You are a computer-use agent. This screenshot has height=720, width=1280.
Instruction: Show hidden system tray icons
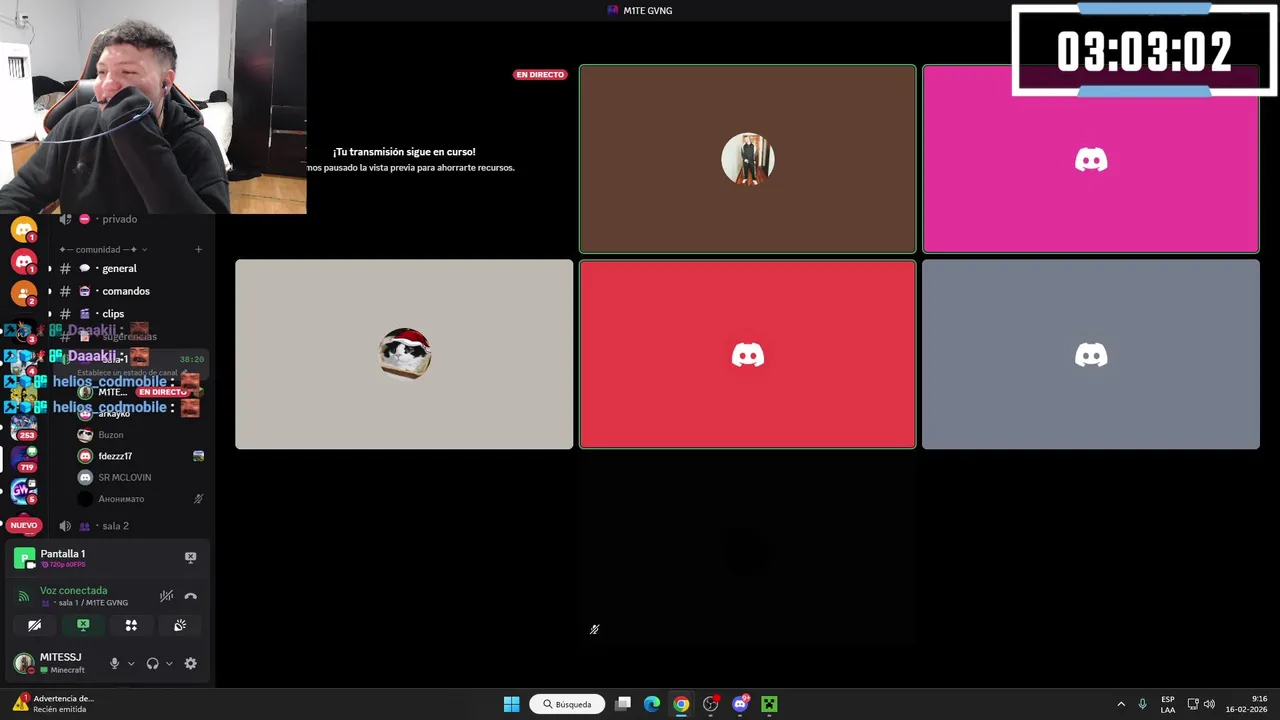click(x=1121, y=704)
